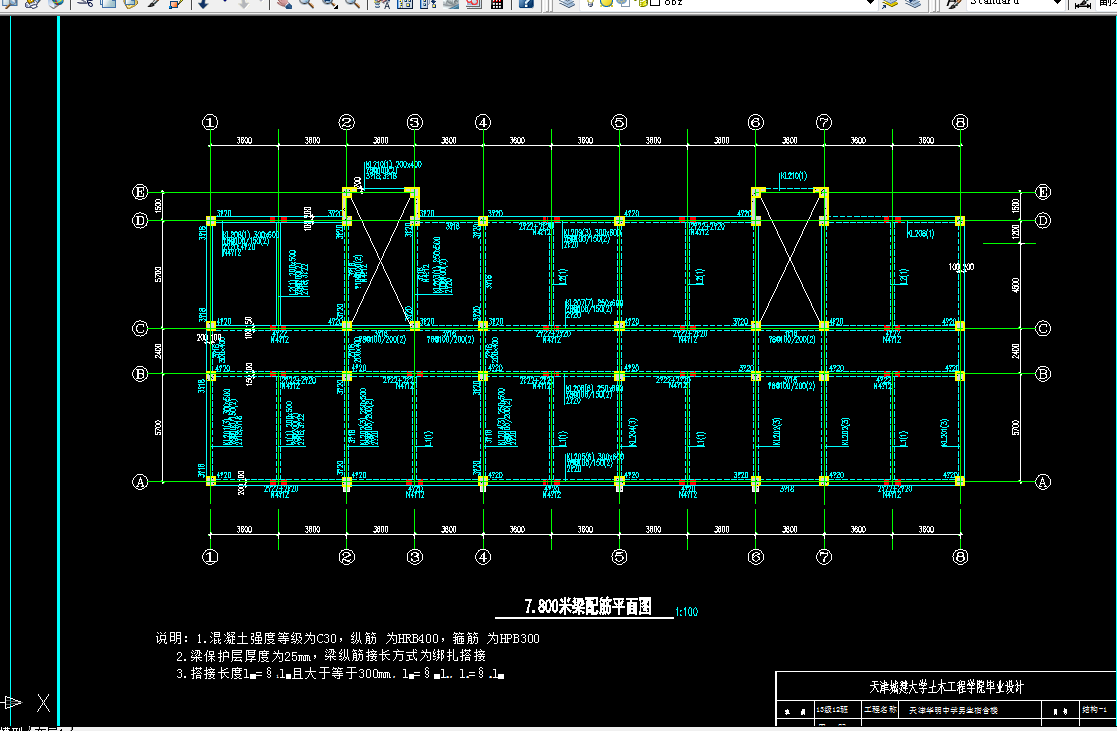Screen dimensions: 1117x731
Task: Select the Match Properties brush tool
Action: coord(153,4)
